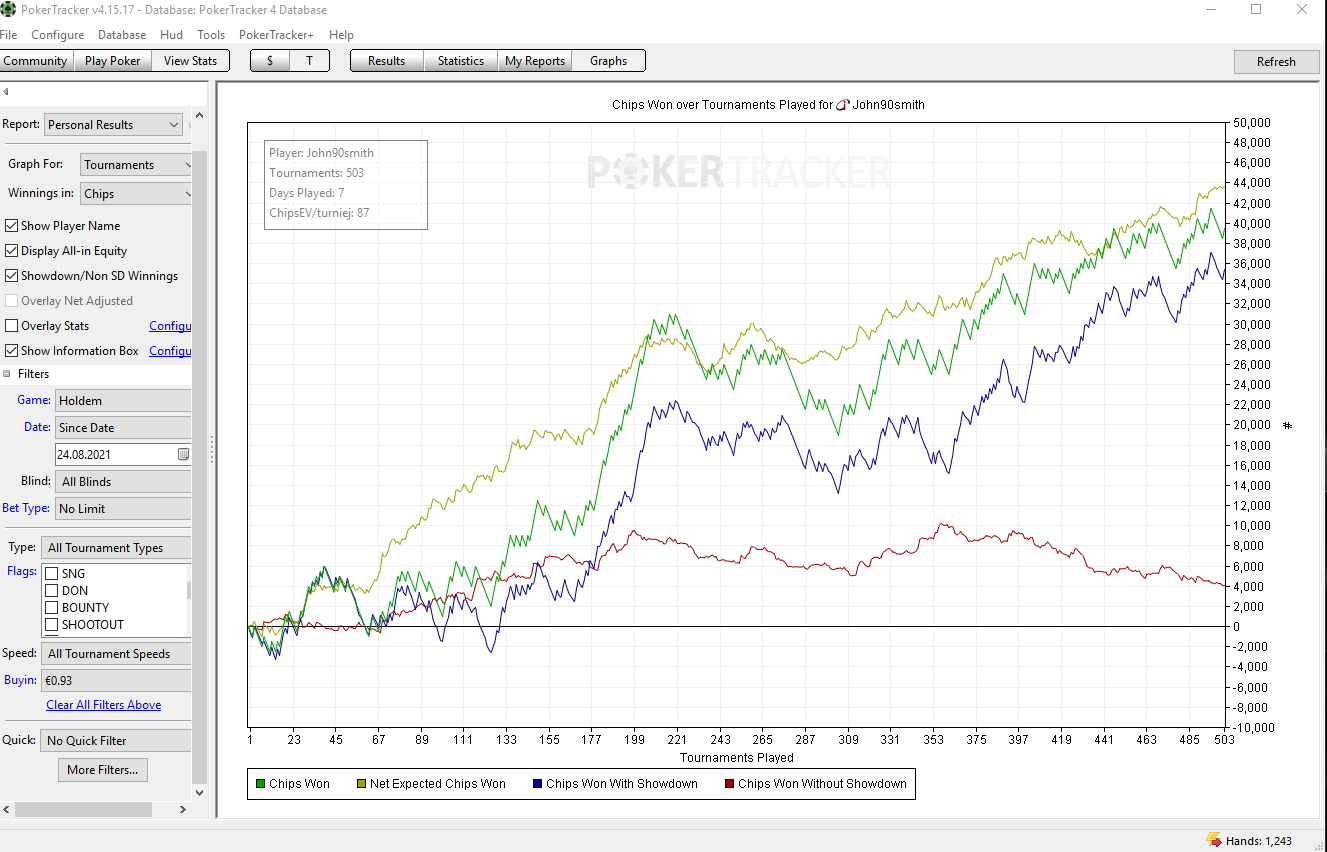Image resolution: width=1327 pixels, height=852 pixels.
Task: Collapse the Filters section
Action: [x=7, y=374]
